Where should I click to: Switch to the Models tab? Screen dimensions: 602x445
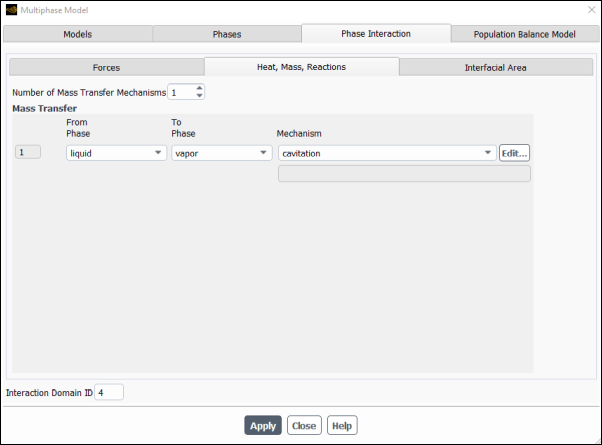[78, 34]
